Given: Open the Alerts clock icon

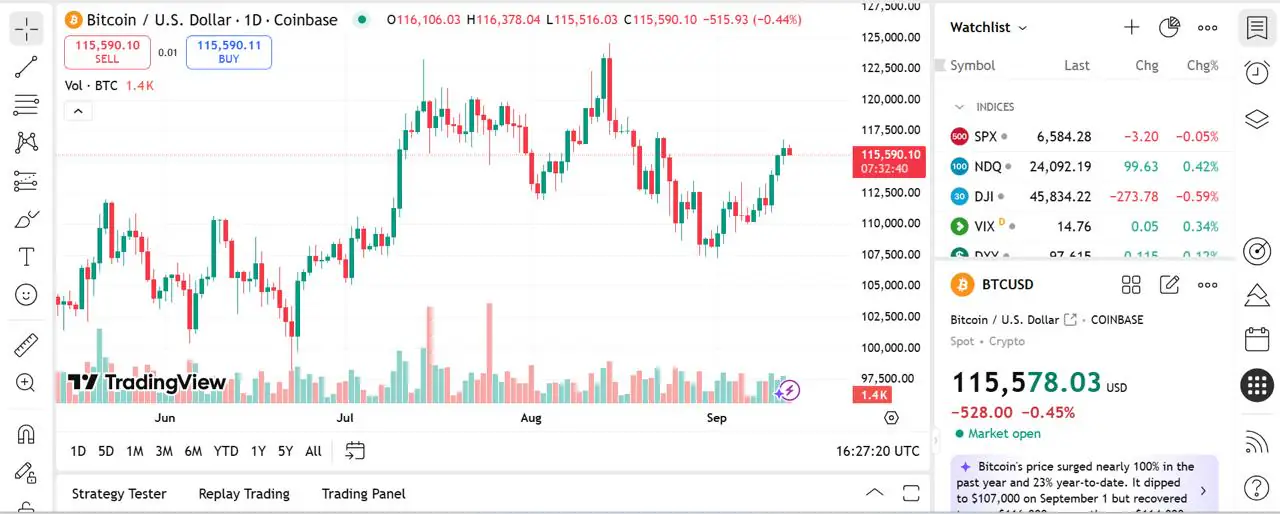Looking at the screenshot, I should tap(1257, 72).
